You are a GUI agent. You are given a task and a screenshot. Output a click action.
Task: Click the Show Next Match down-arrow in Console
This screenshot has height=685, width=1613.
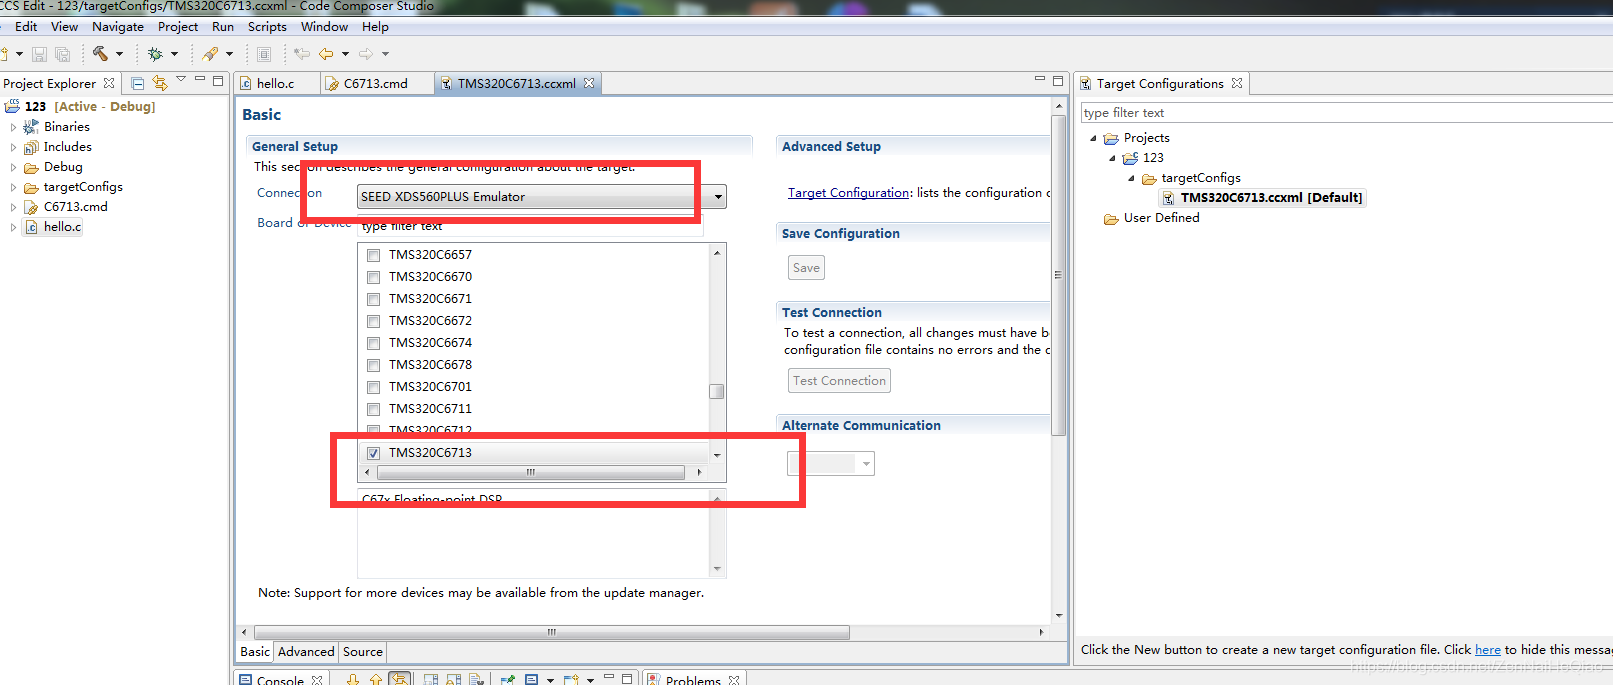pyautogui.click(x=353, y=679)
